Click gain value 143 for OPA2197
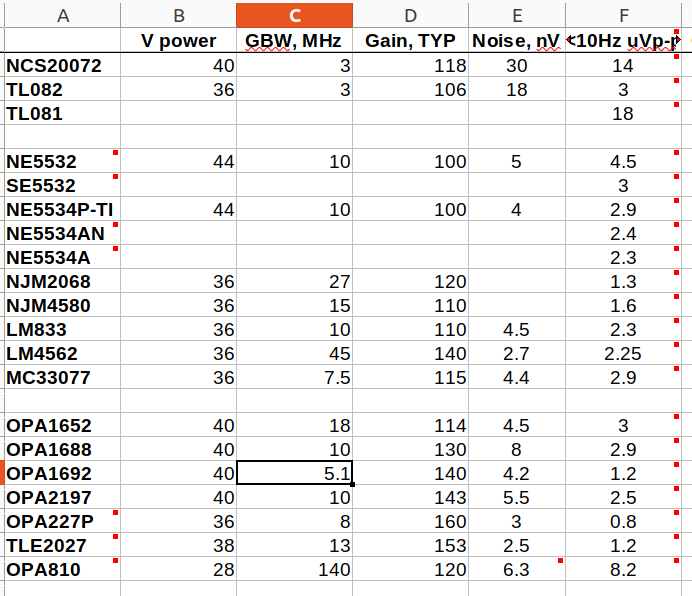The height and width of the screenshot is (596, 692). pos(410,497)
